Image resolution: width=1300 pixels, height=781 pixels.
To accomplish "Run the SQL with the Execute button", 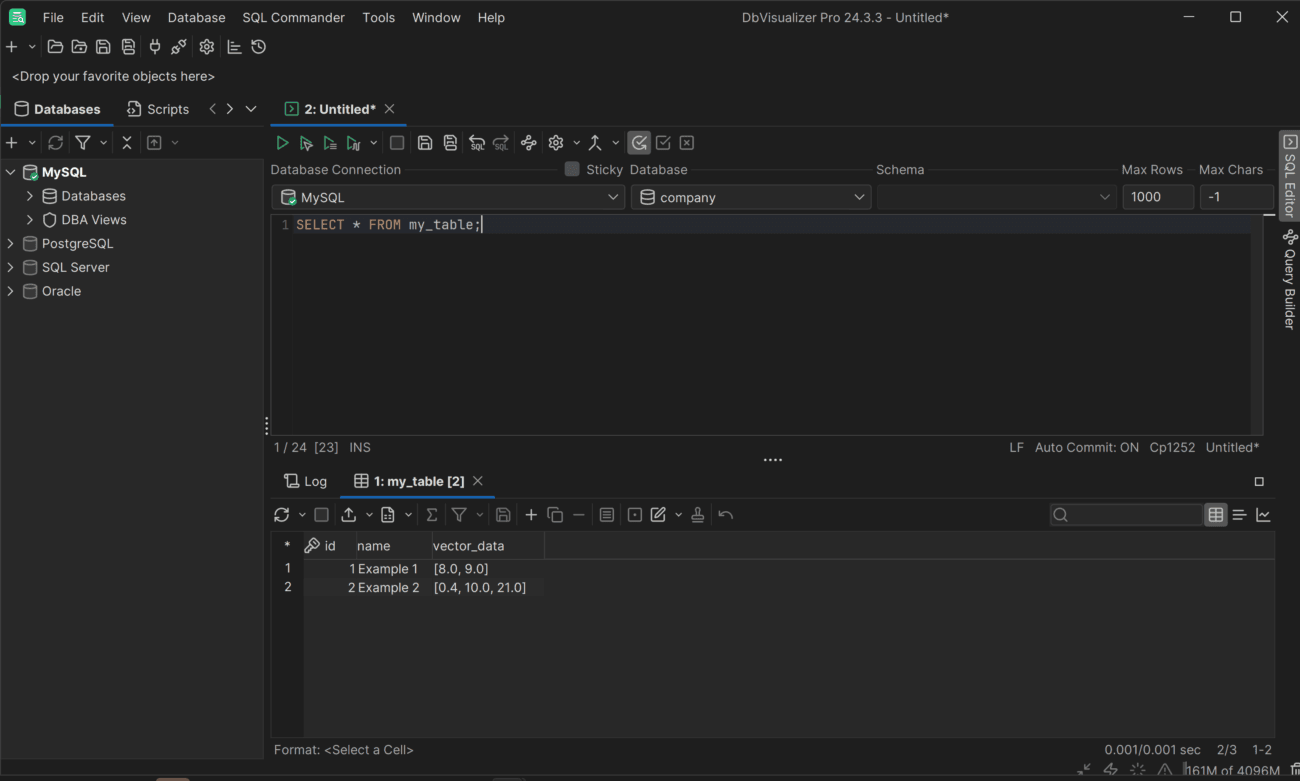I will point(282,143).
